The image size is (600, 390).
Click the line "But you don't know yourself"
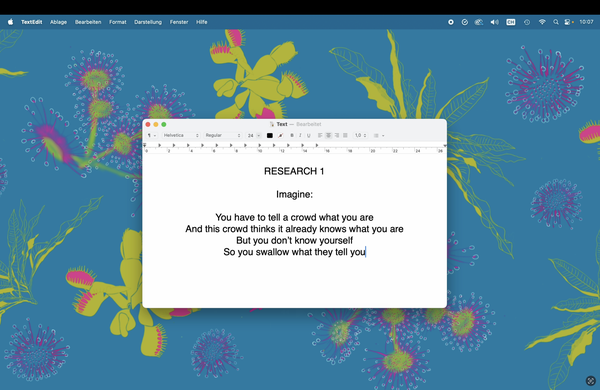(294, 240)
